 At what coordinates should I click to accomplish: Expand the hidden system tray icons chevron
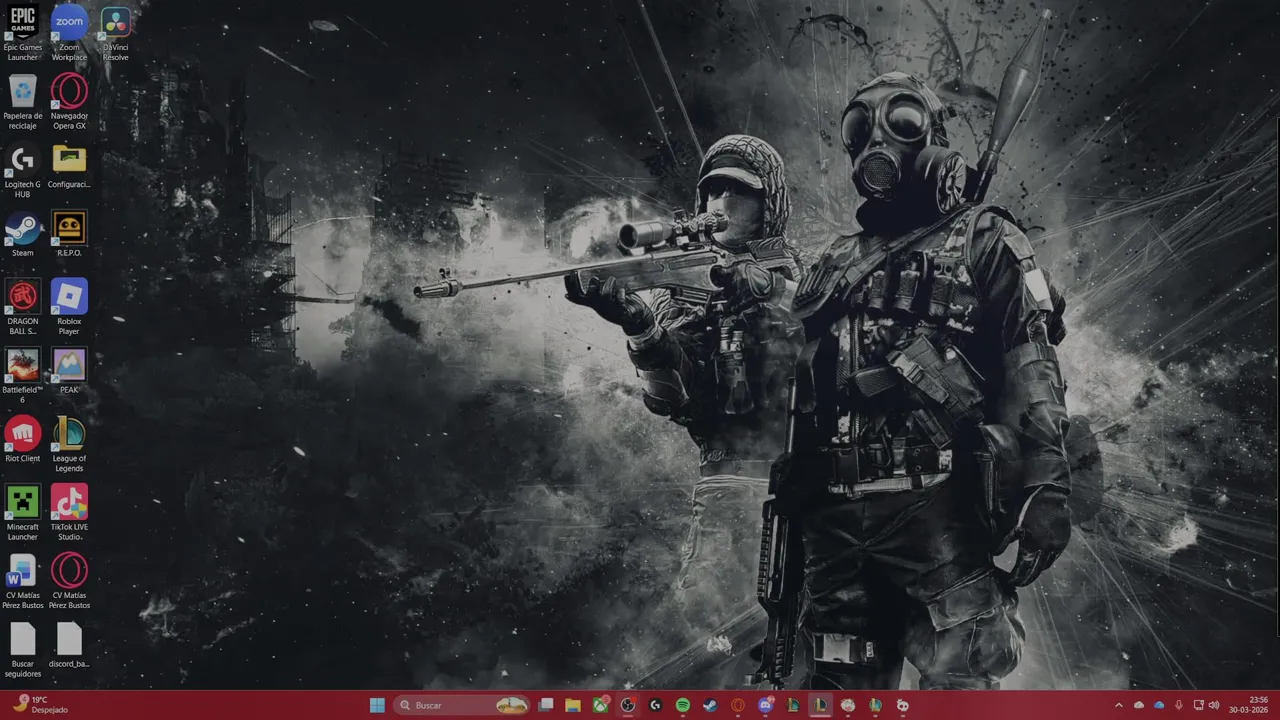[x=1119, y=705]
